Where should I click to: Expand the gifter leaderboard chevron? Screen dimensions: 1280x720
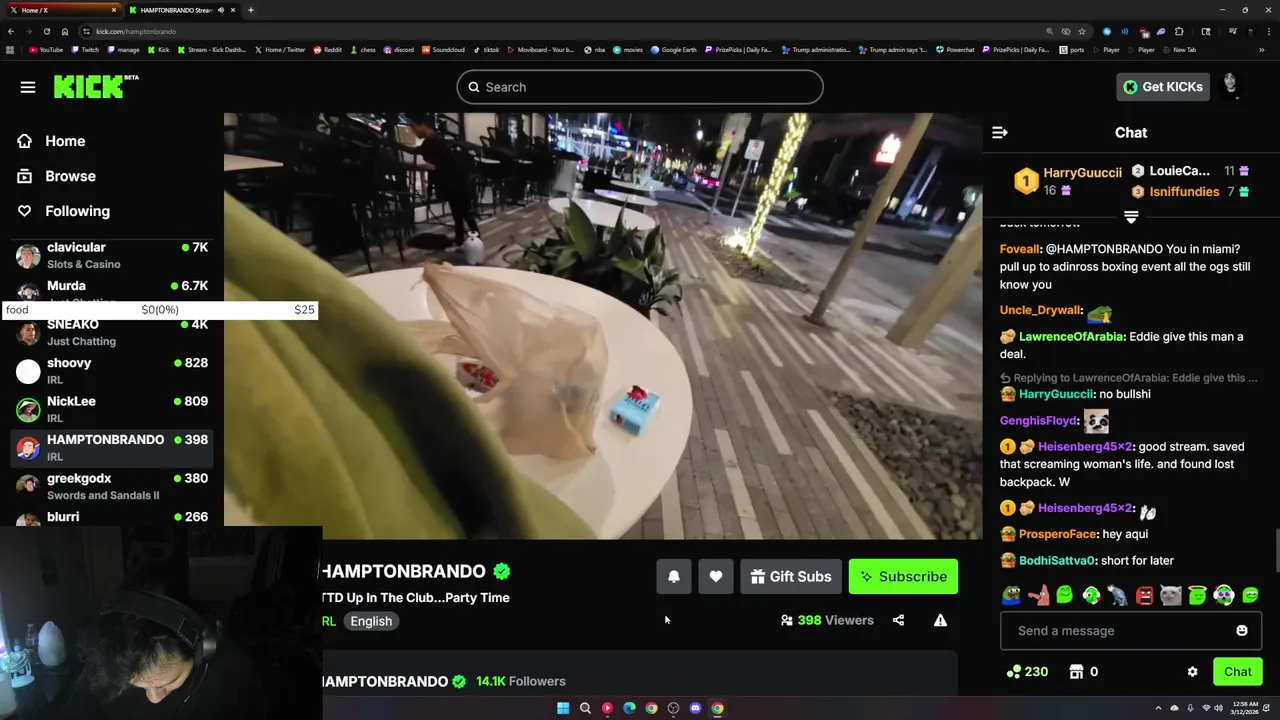[1131, 217]
